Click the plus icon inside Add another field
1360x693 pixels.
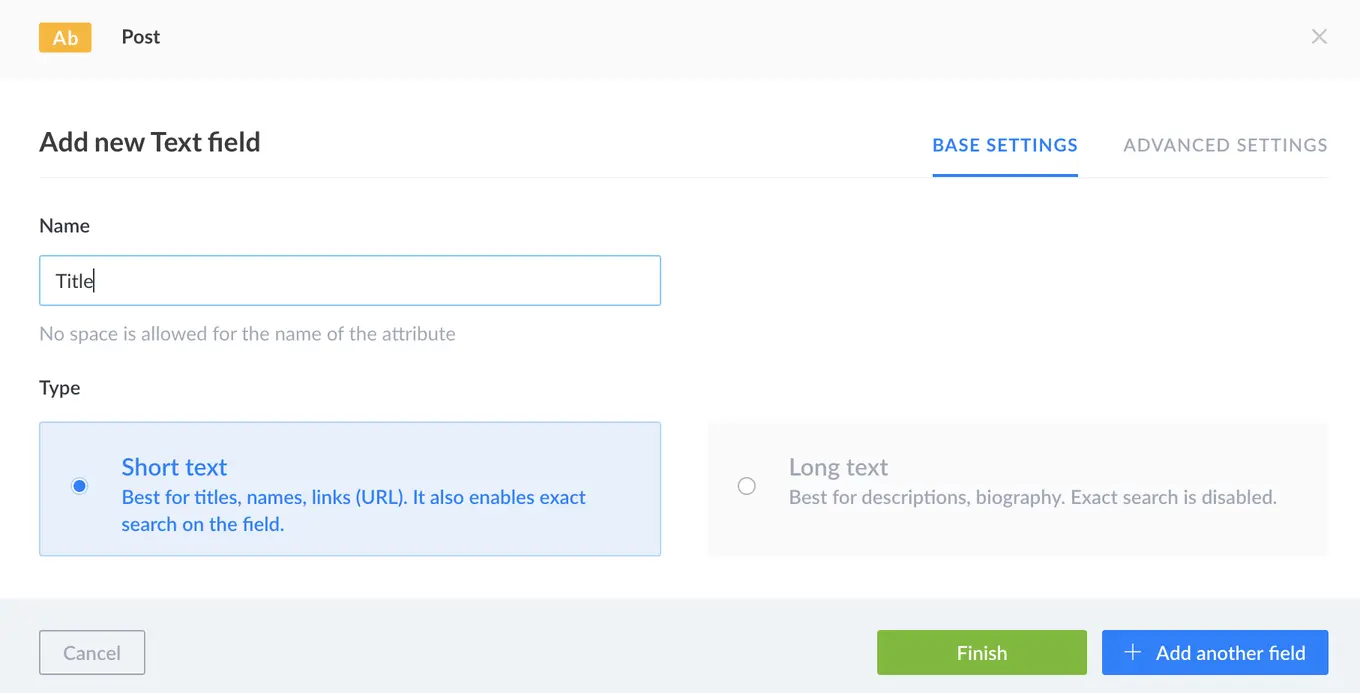(1131, 652)
